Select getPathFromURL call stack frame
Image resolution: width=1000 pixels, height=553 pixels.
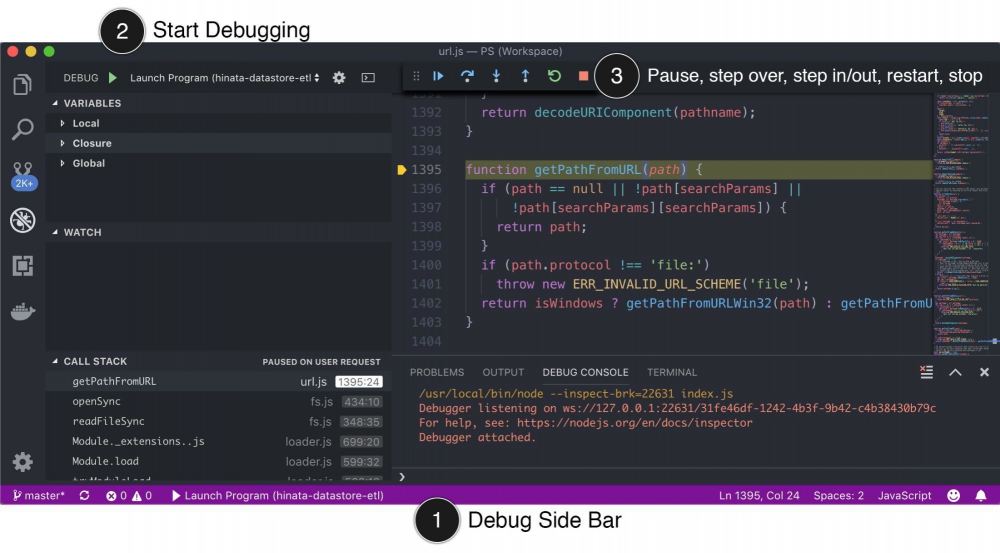pos(219,381)
